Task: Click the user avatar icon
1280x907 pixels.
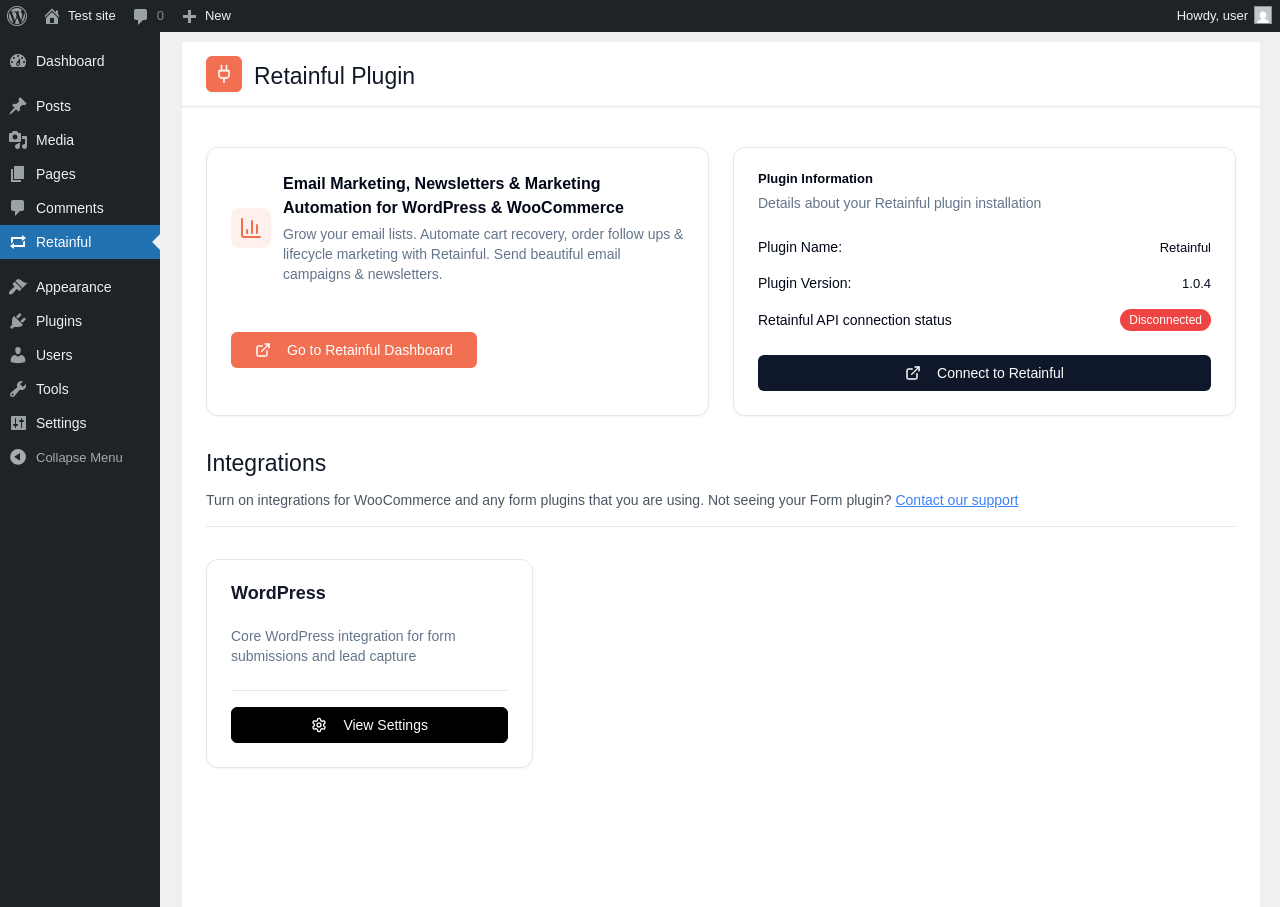Action: [x=1263, y=15]
